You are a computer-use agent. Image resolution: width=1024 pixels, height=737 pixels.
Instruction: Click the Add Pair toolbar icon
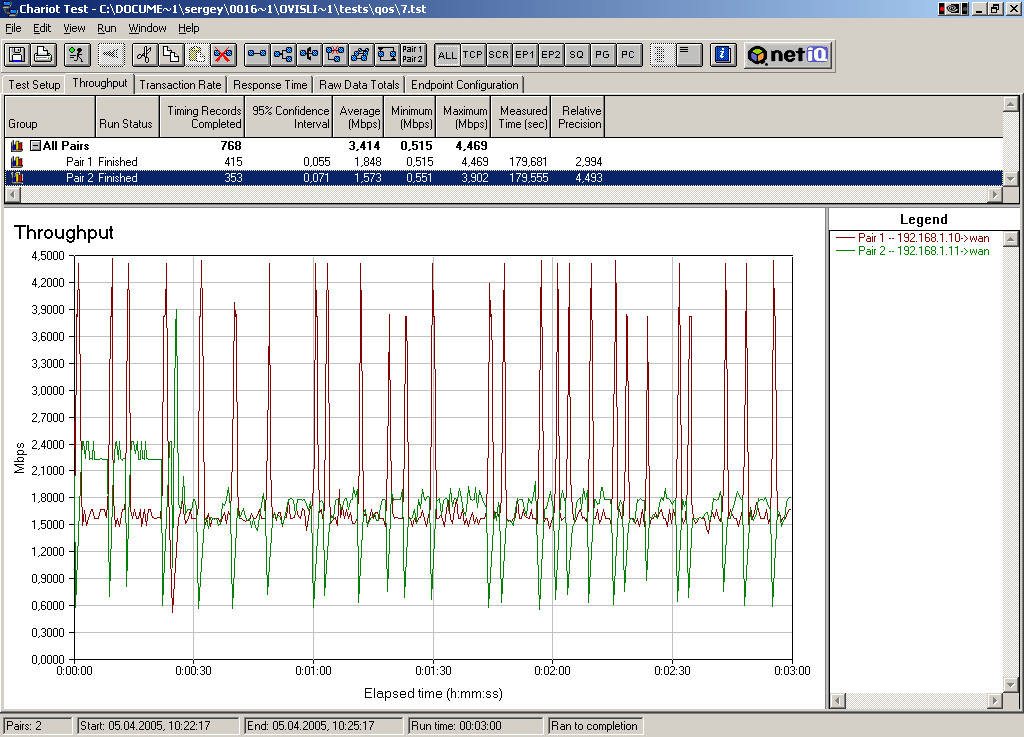coord(257,55)
